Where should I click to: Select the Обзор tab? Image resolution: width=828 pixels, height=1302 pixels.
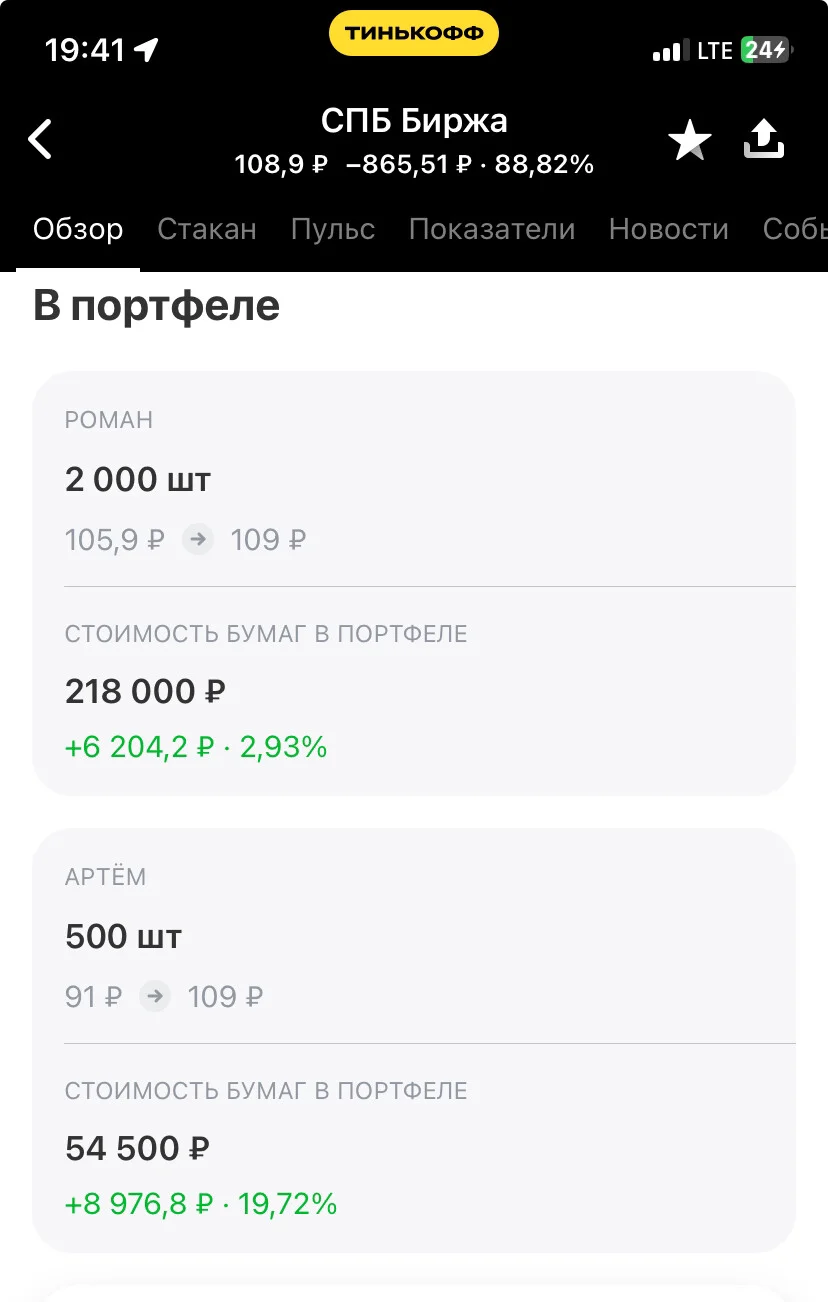(78, 229)
